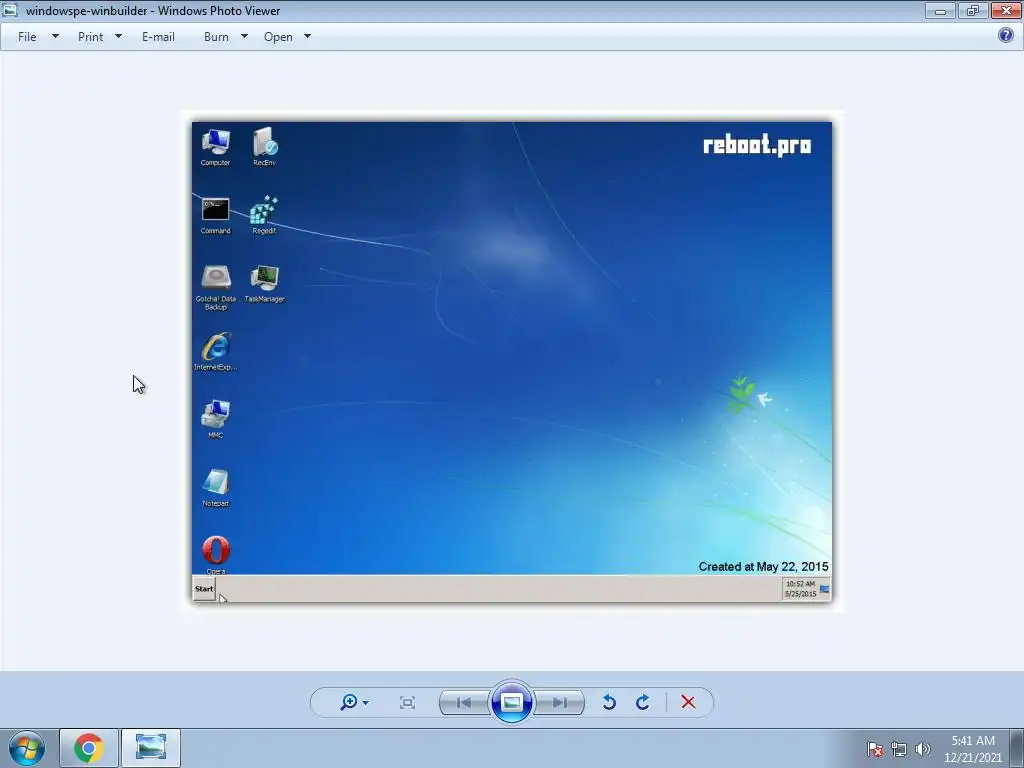Viewport: 1024px width, 768px height.
Task: Expand the zoom size dropdown arrow
Action: click(x=365, y=703)
